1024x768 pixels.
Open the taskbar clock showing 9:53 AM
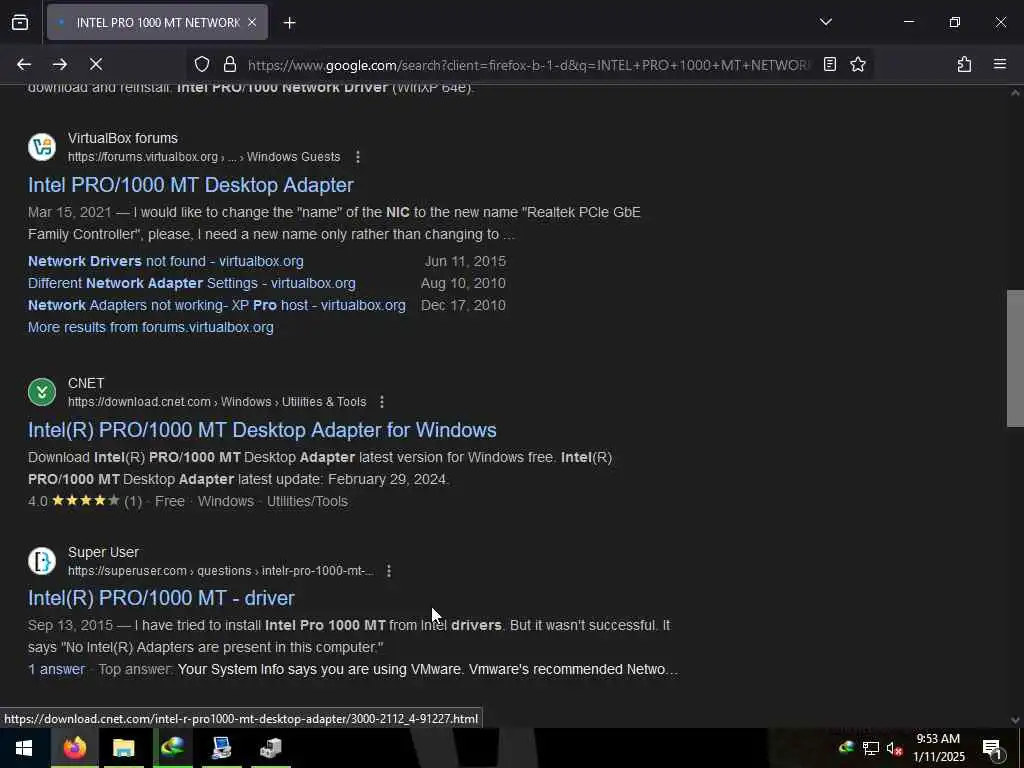point(938,748)
